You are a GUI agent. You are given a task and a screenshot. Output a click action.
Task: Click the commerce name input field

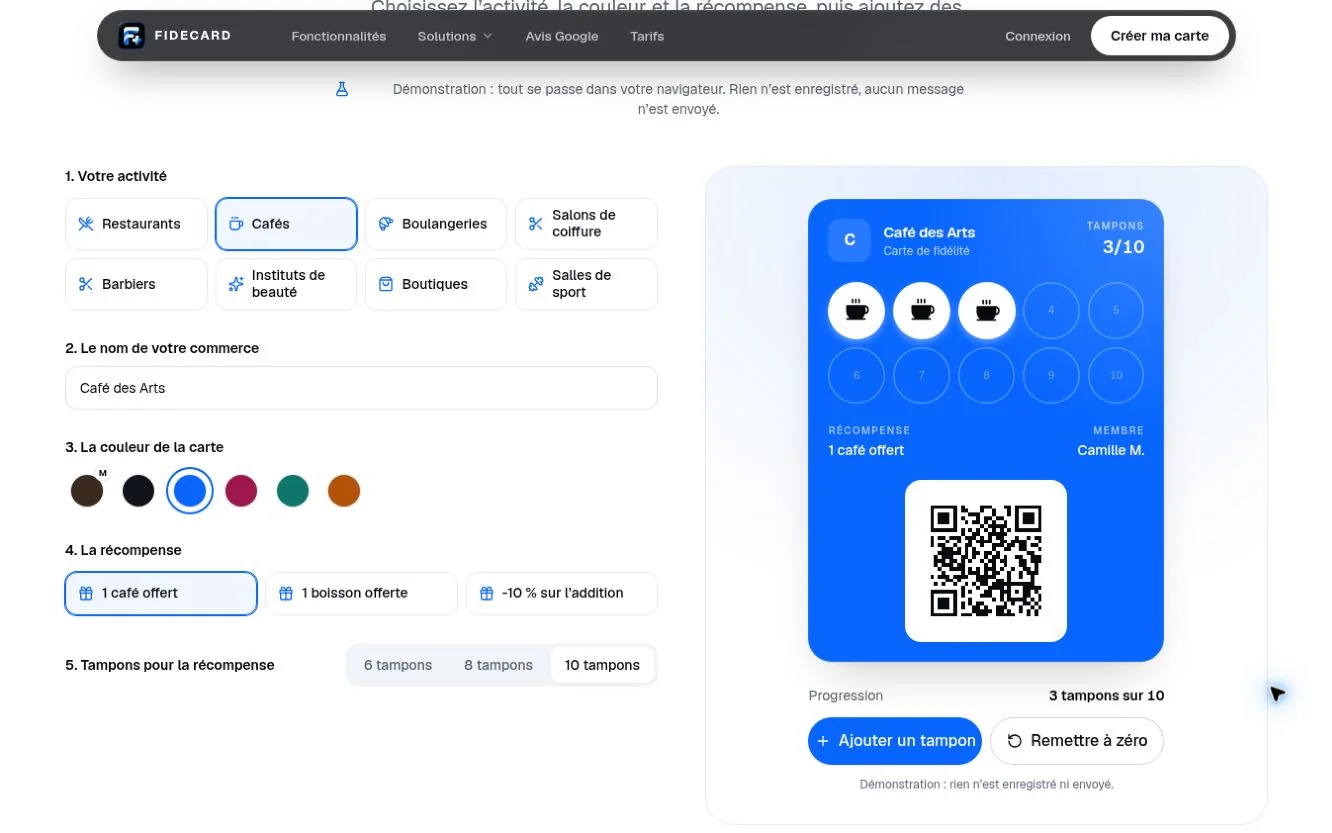pos(361,388)
